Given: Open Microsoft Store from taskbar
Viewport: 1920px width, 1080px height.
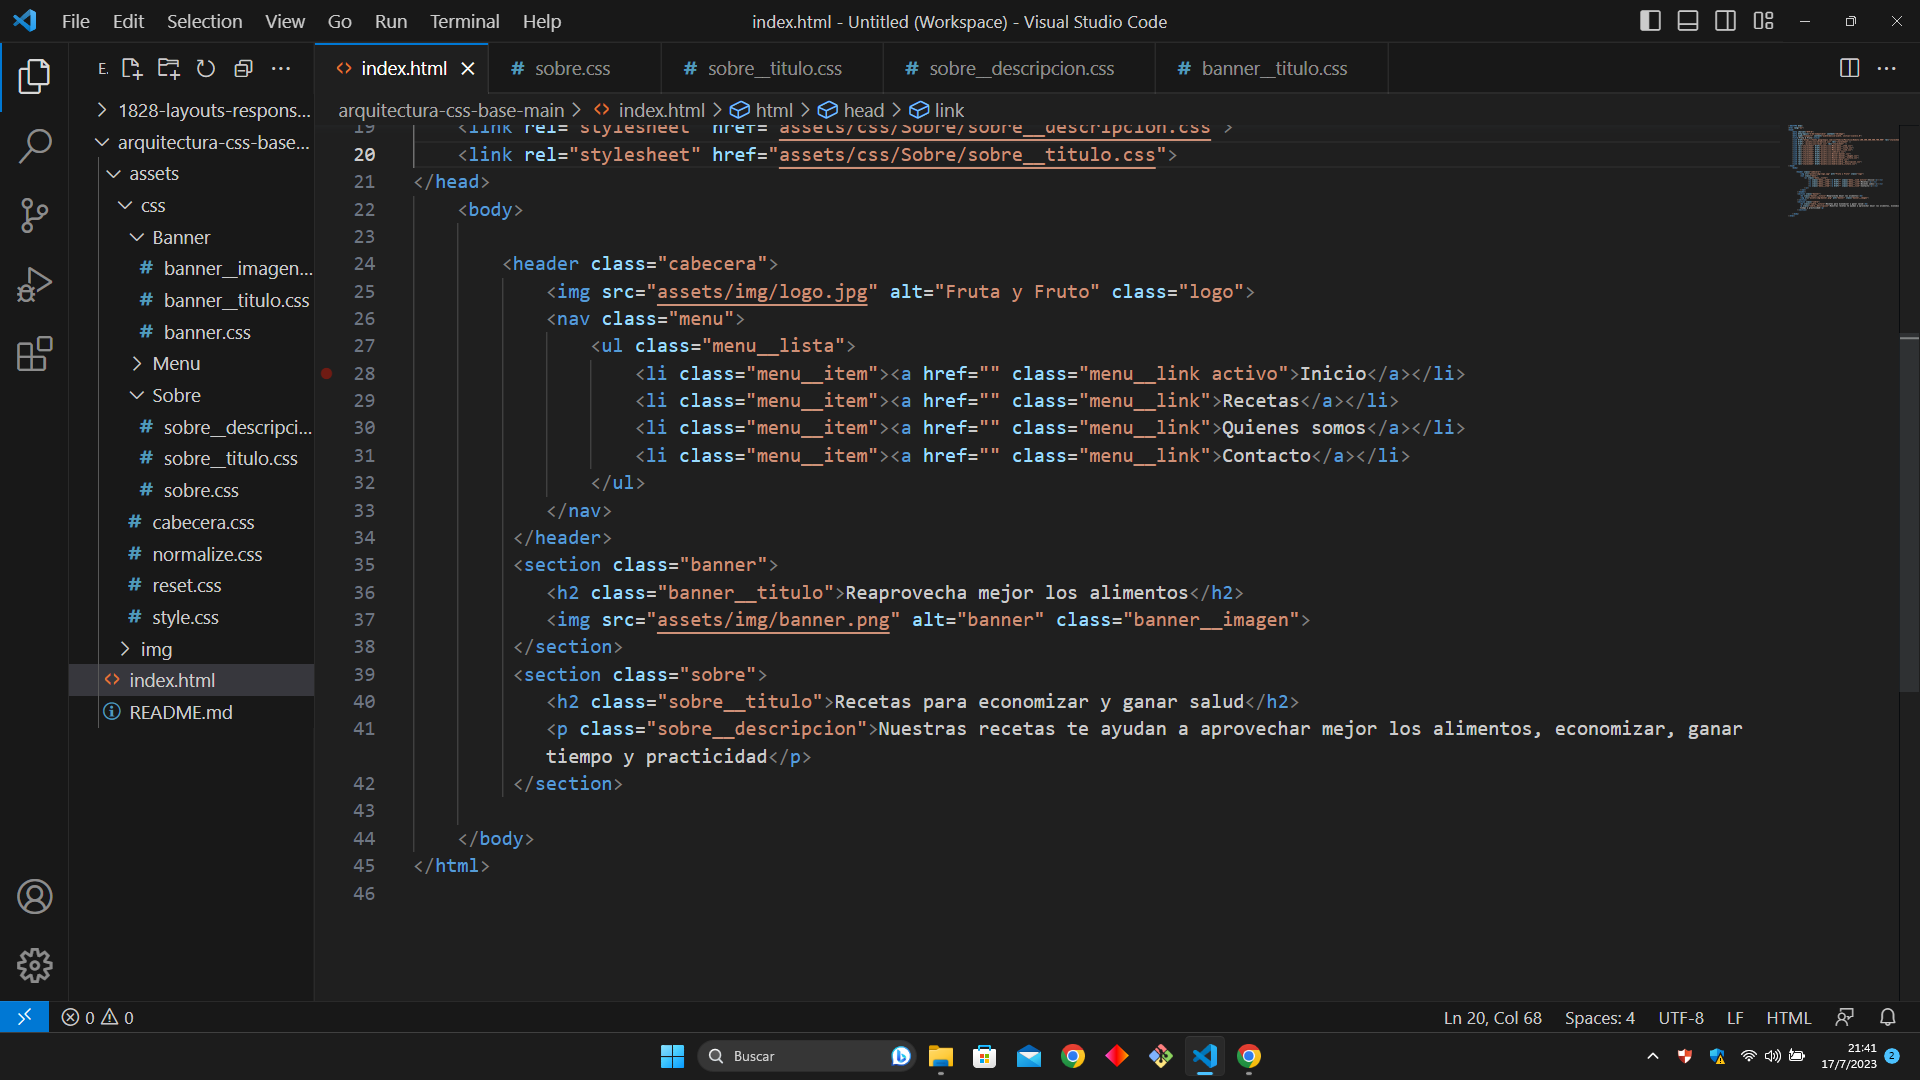Looking at the screenshot, I should click(984, 1056).
